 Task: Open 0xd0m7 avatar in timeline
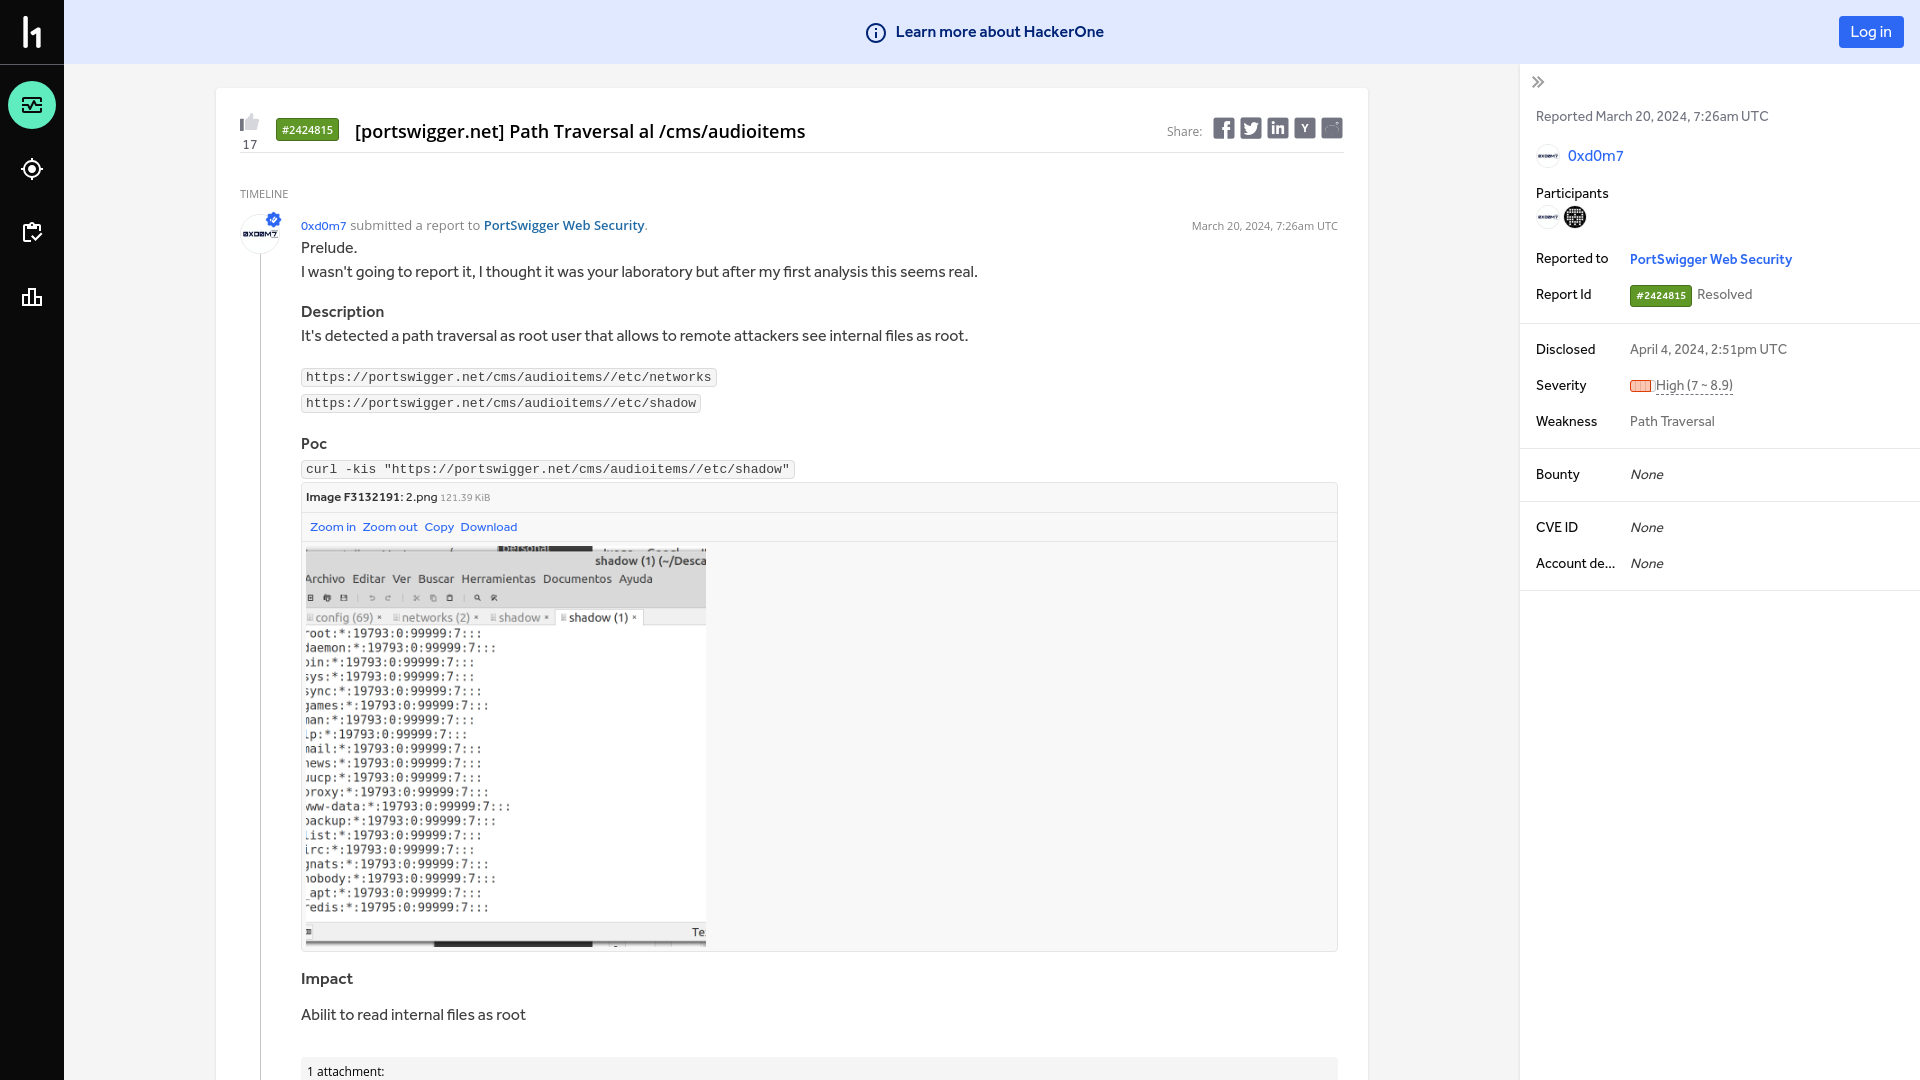click(260, 234)
